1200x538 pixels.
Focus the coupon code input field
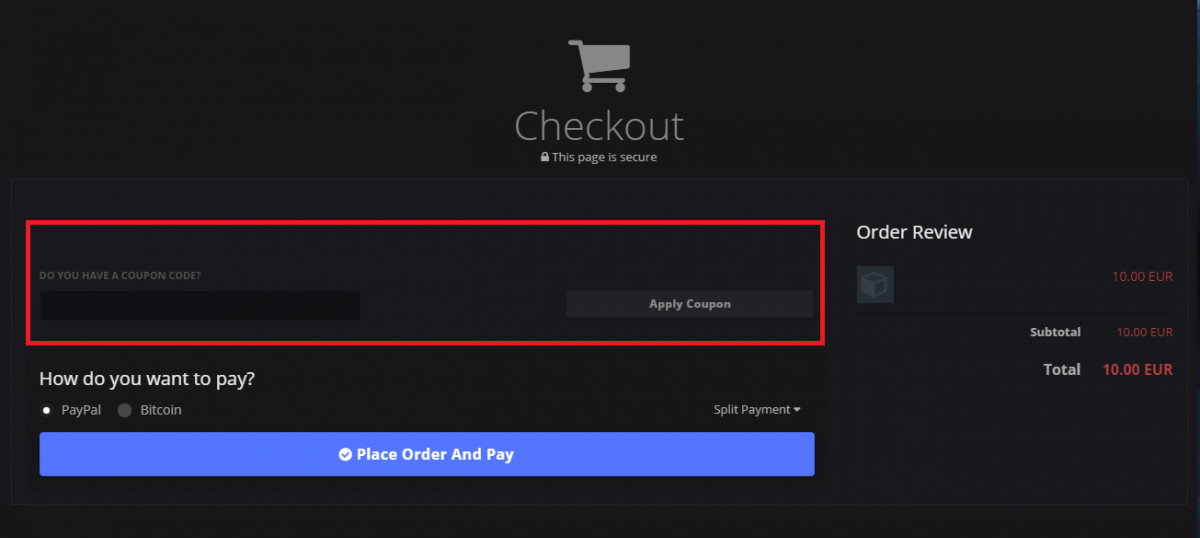(x=200, y=305)
